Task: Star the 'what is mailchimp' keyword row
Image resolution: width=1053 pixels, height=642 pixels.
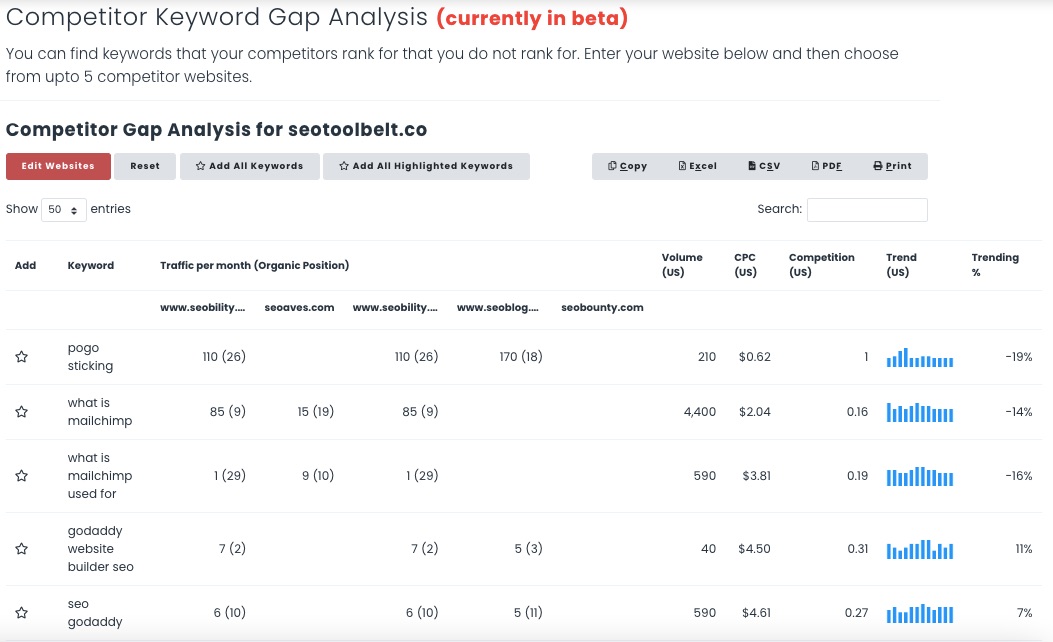Action: pos(22,412)
